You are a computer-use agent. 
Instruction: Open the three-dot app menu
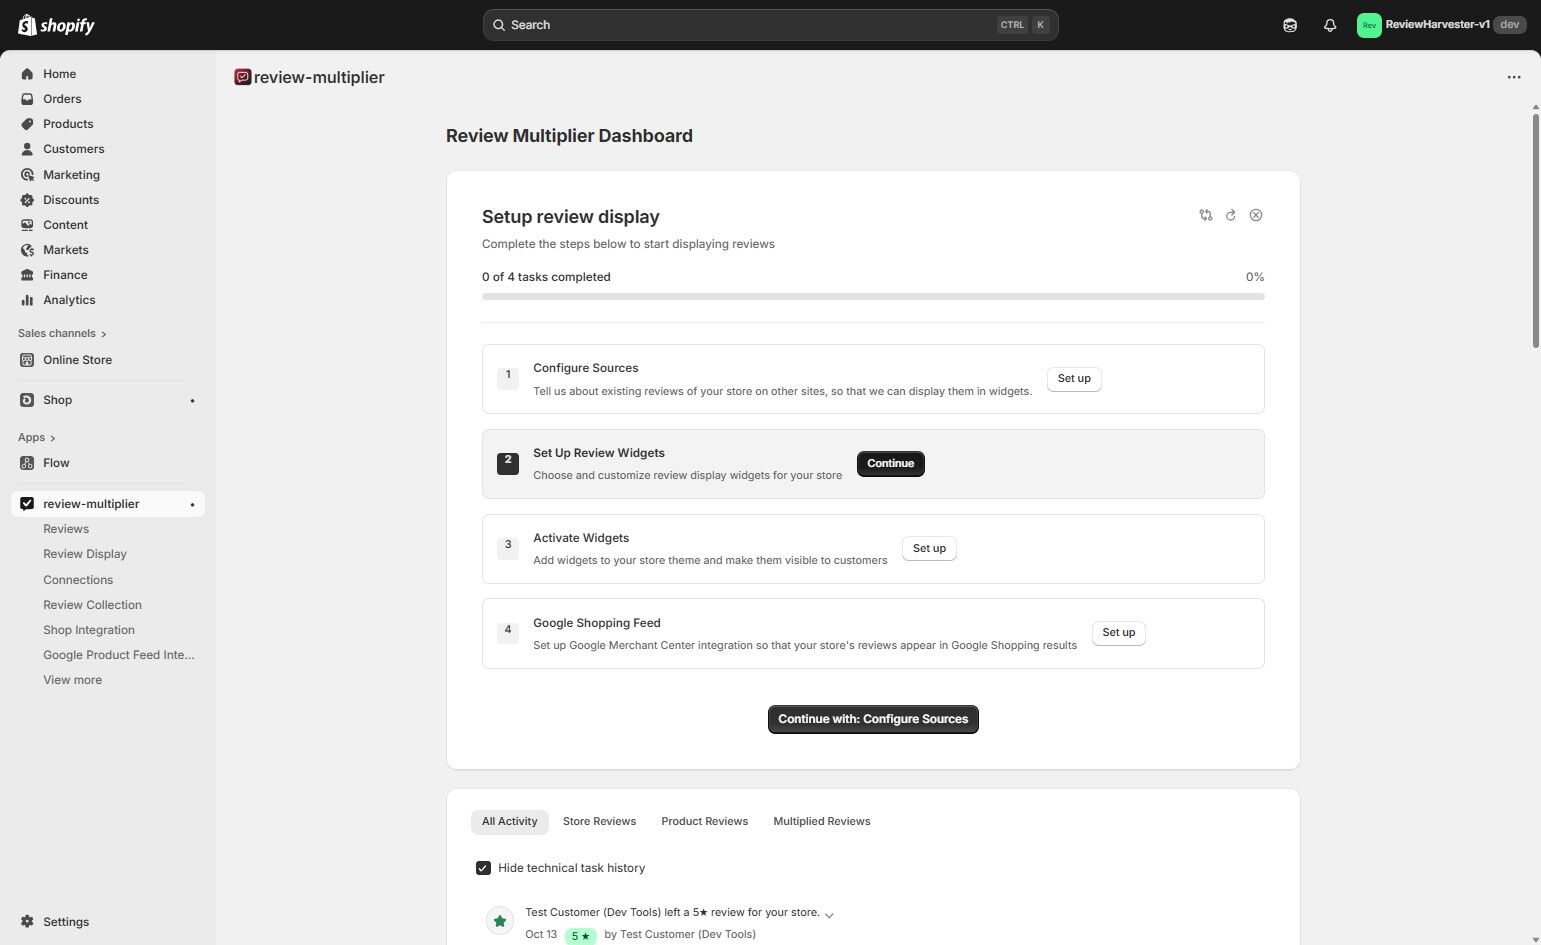[1514, 77]
